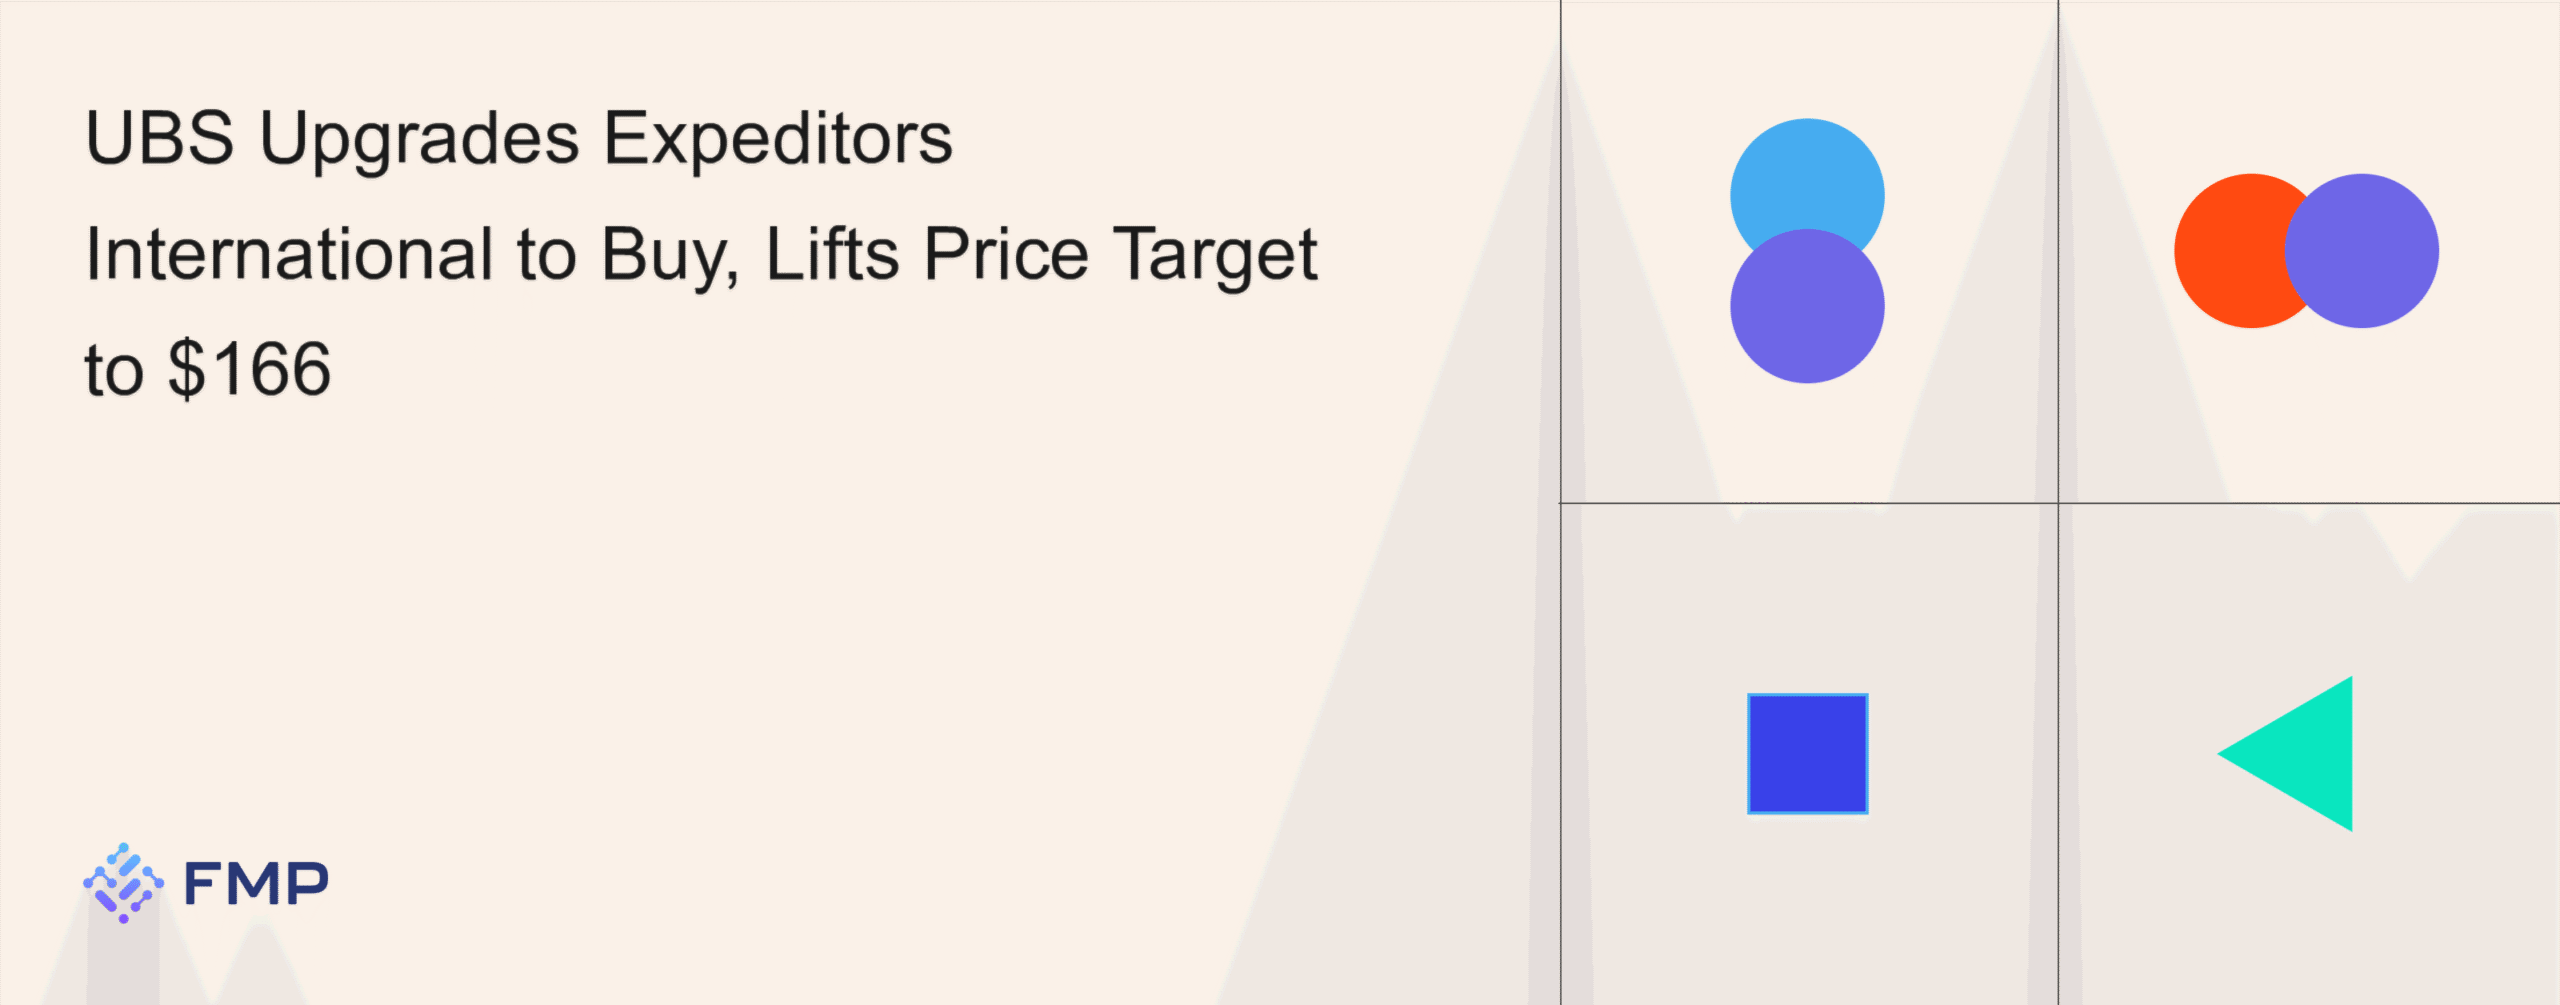
Task: Click "Buy," in the headline
Action: coord(670,254)
